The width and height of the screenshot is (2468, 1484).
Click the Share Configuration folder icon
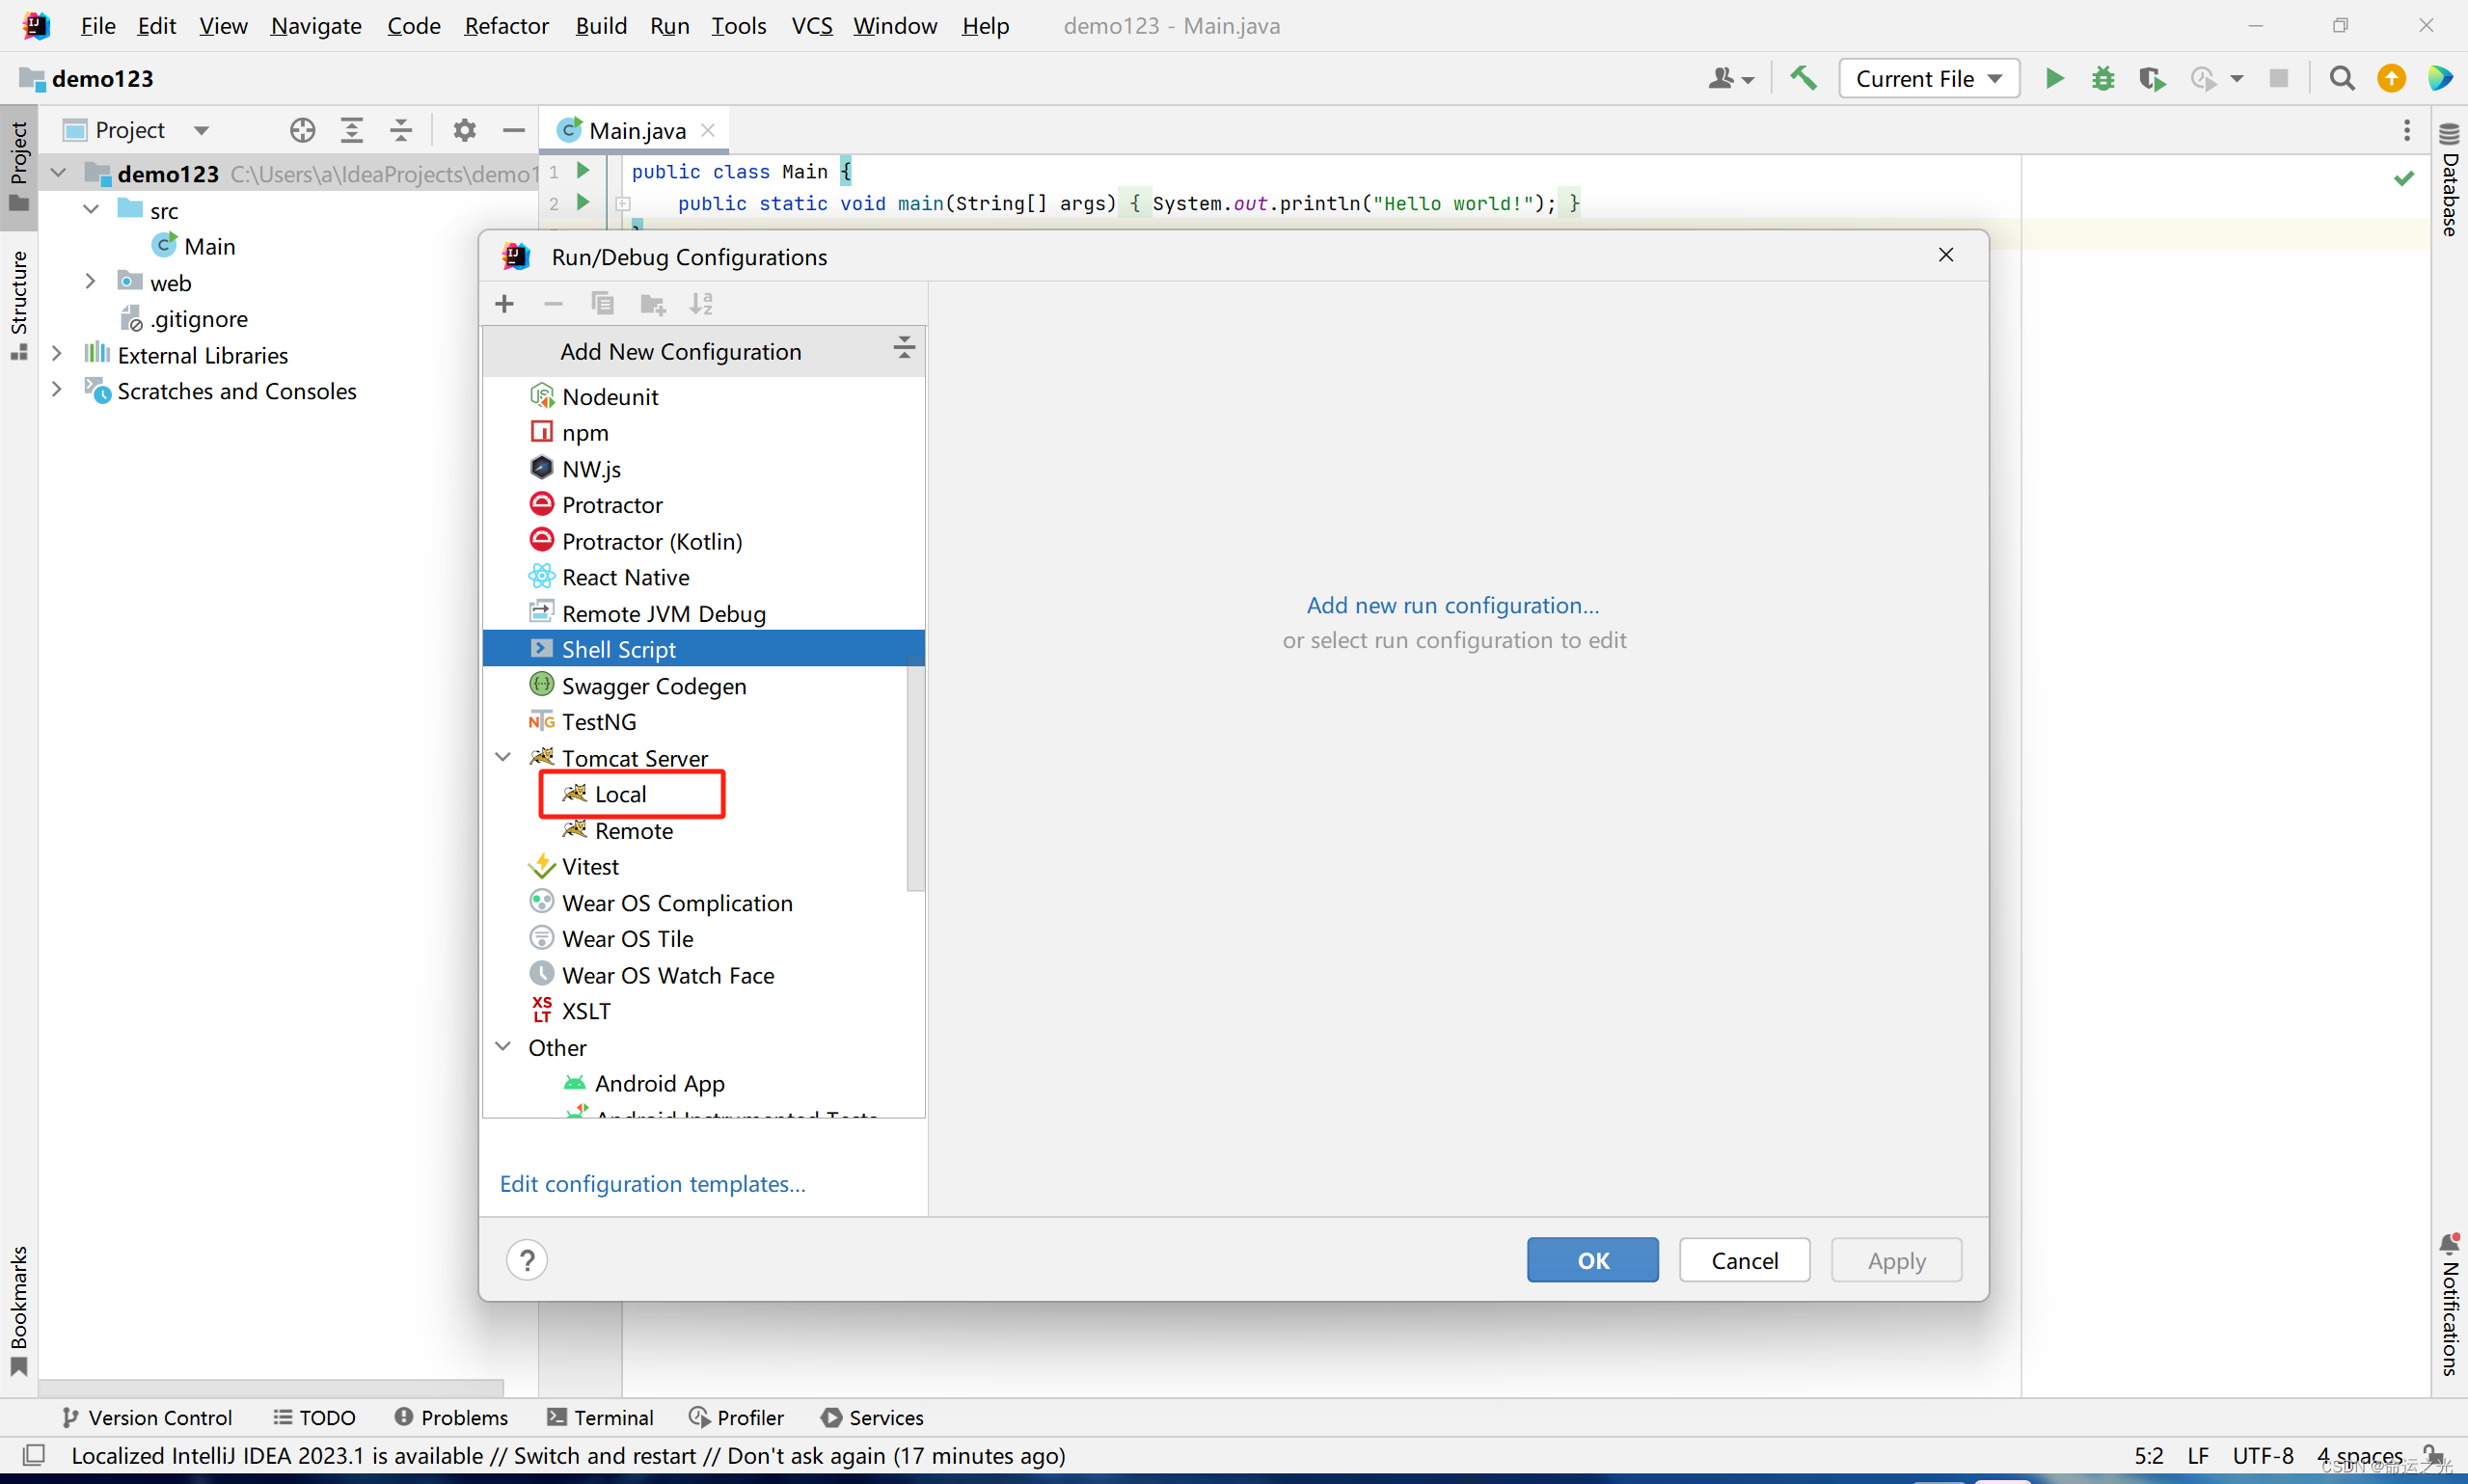[650, 303]
